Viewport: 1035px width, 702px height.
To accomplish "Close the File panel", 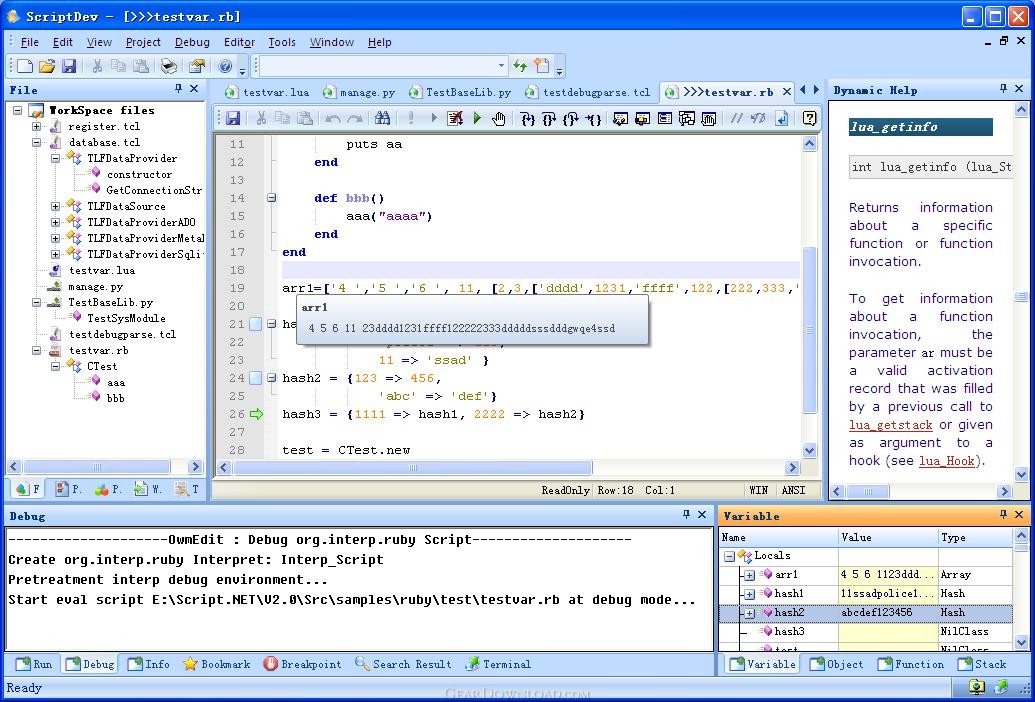I will (x=194, y=88).
